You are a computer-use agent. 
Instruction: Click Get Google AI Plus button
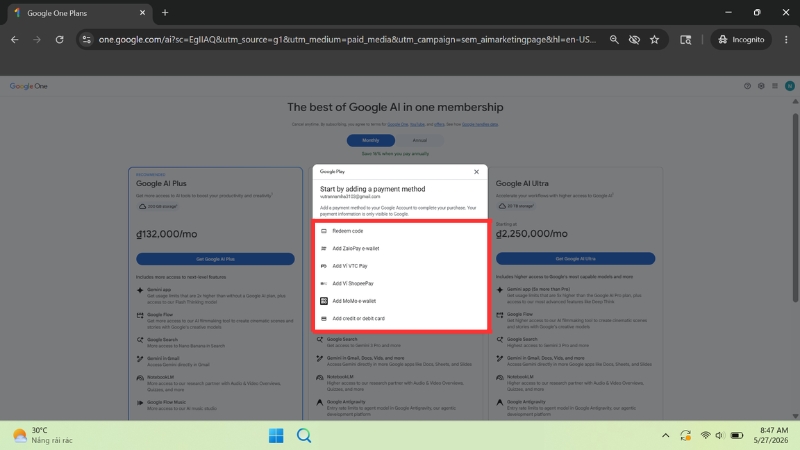(x=215, y=259)
